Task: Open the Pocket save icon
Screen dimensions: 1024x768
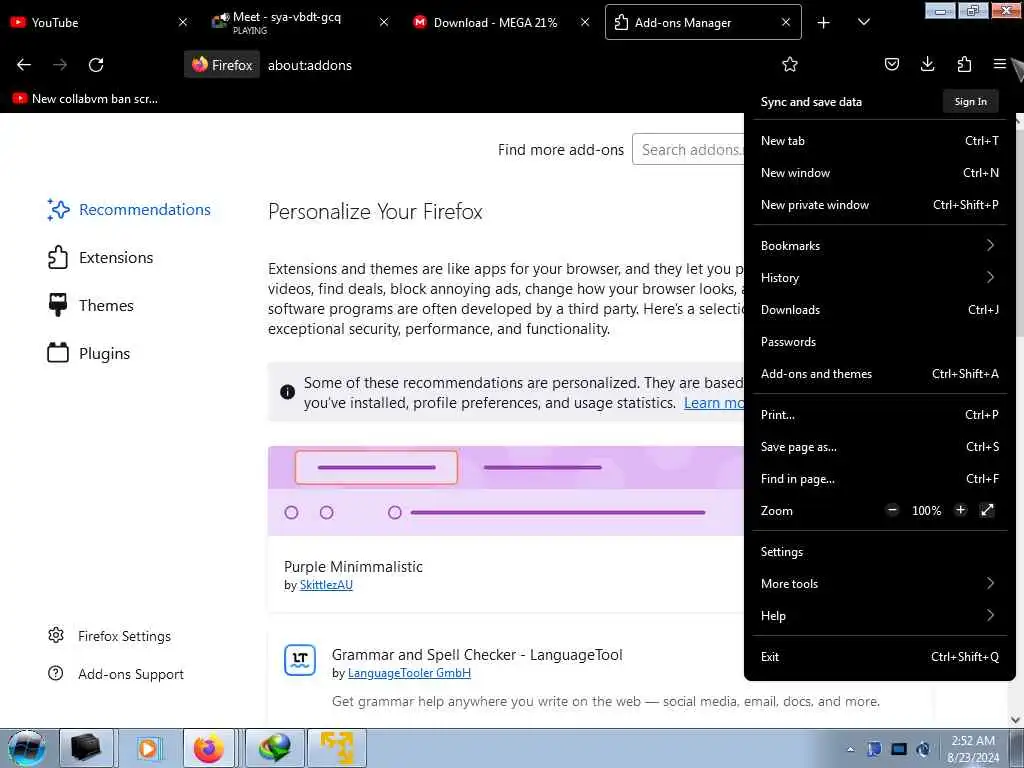Action: tap(891, 64)
